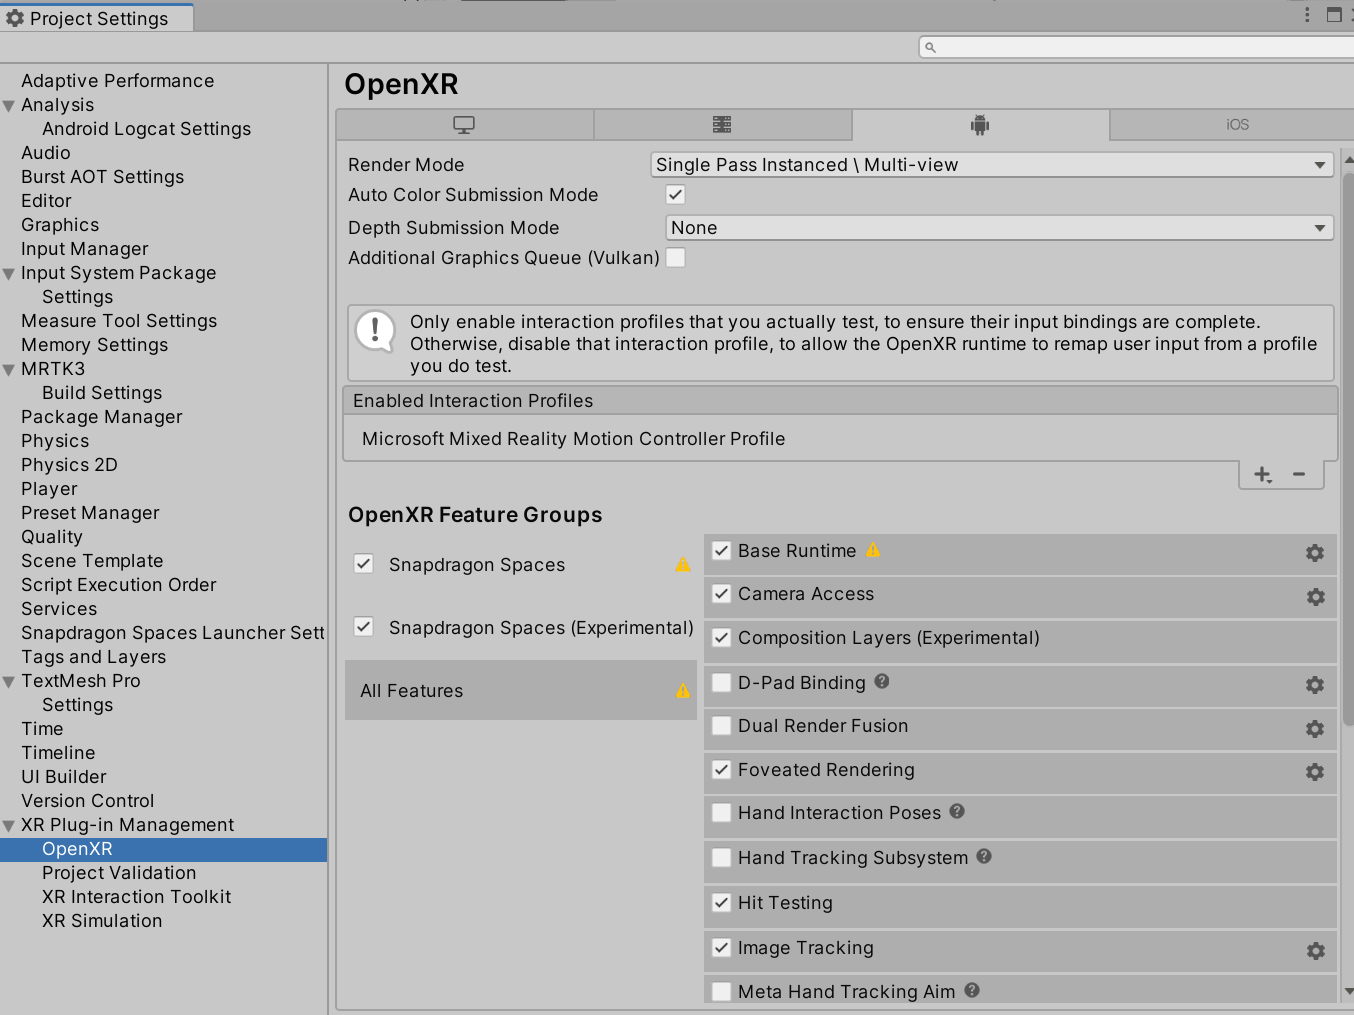Remove interaction profile with minus button
1354x1015 pixels.
click(1299, 474)
